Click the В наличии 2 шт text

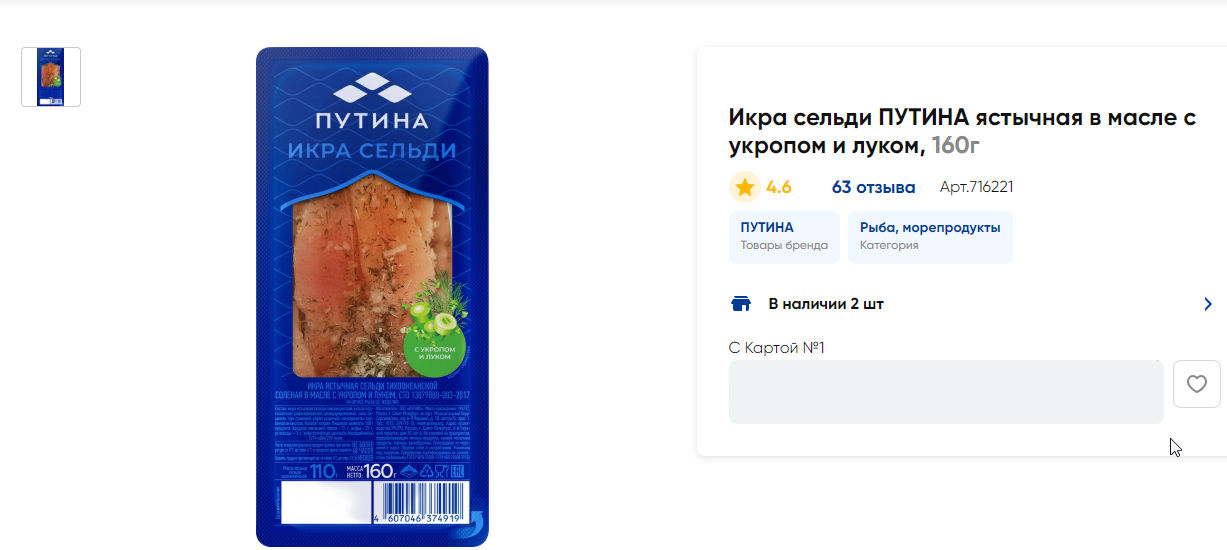click(x=826, y=304)
